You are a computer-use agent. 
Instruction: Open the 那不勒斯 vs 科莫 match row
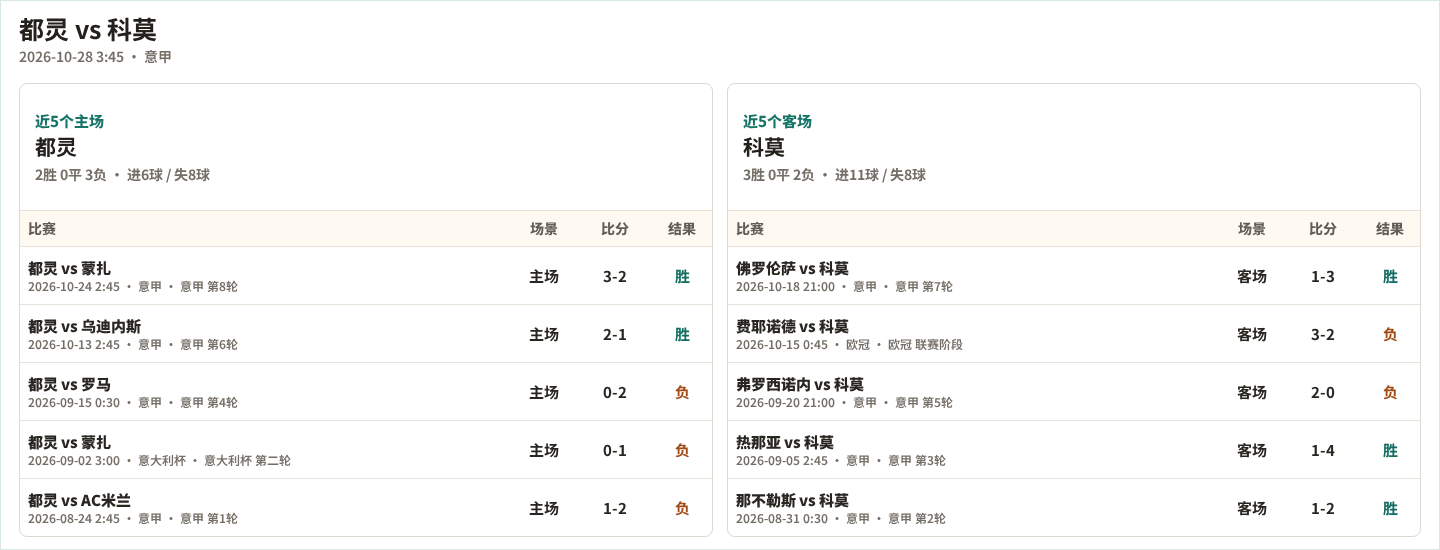click(x=1074, y=508)
